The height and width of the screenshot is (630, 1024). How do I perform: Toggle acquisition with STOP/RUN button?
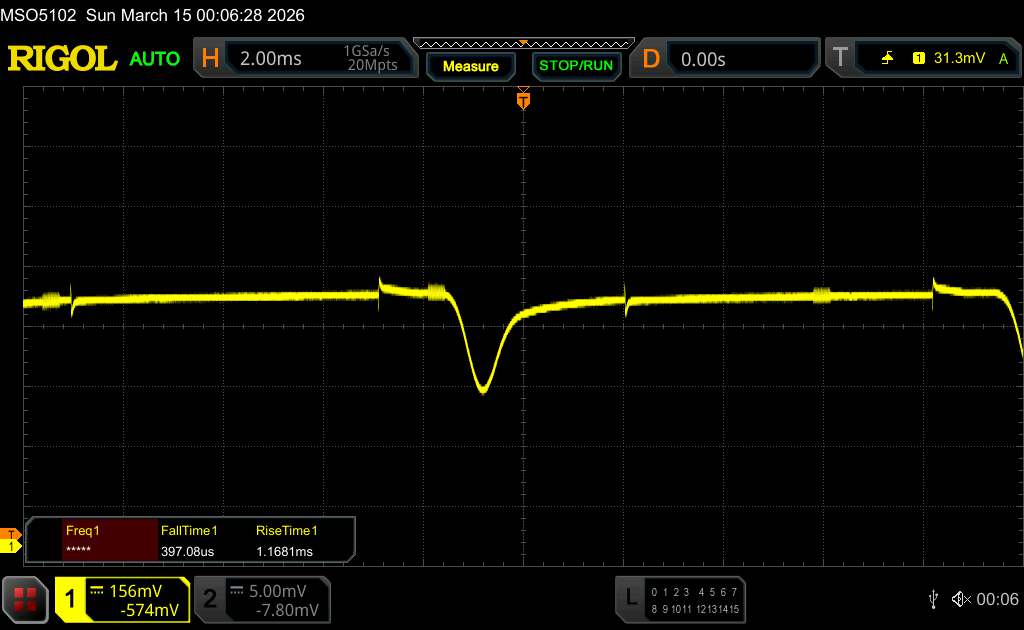pos(575,66)
